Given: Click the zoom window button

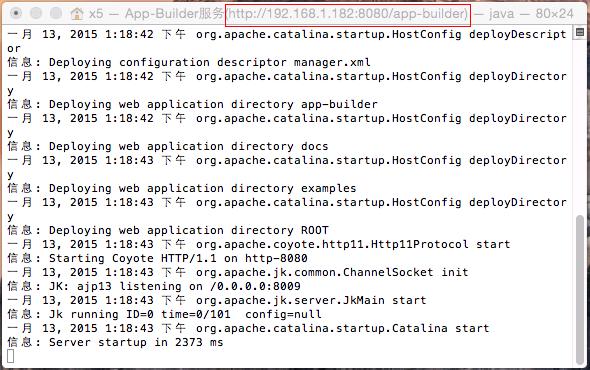Looking at the screenshot, I should [56, 13].
